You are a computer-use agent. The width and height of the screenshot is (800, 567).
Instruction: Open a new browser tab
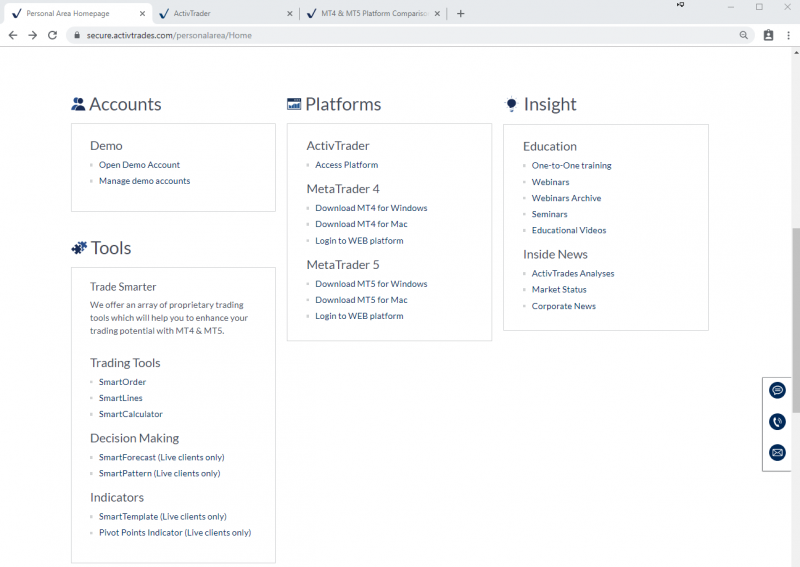461,14
